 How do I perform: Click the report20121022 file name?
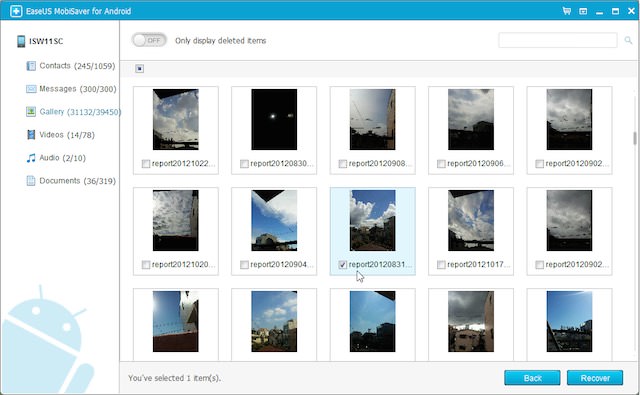[x=183, y=164]
